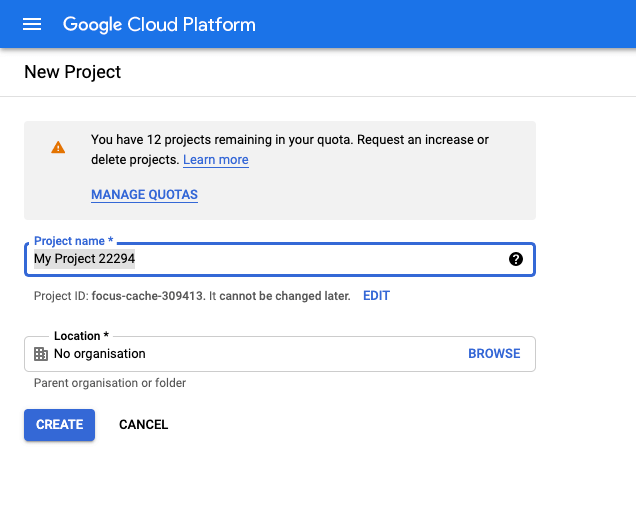This screenshot has width=636, height=530.
Task: Click the Project name help icon
Action: click(x=516, y=259)
